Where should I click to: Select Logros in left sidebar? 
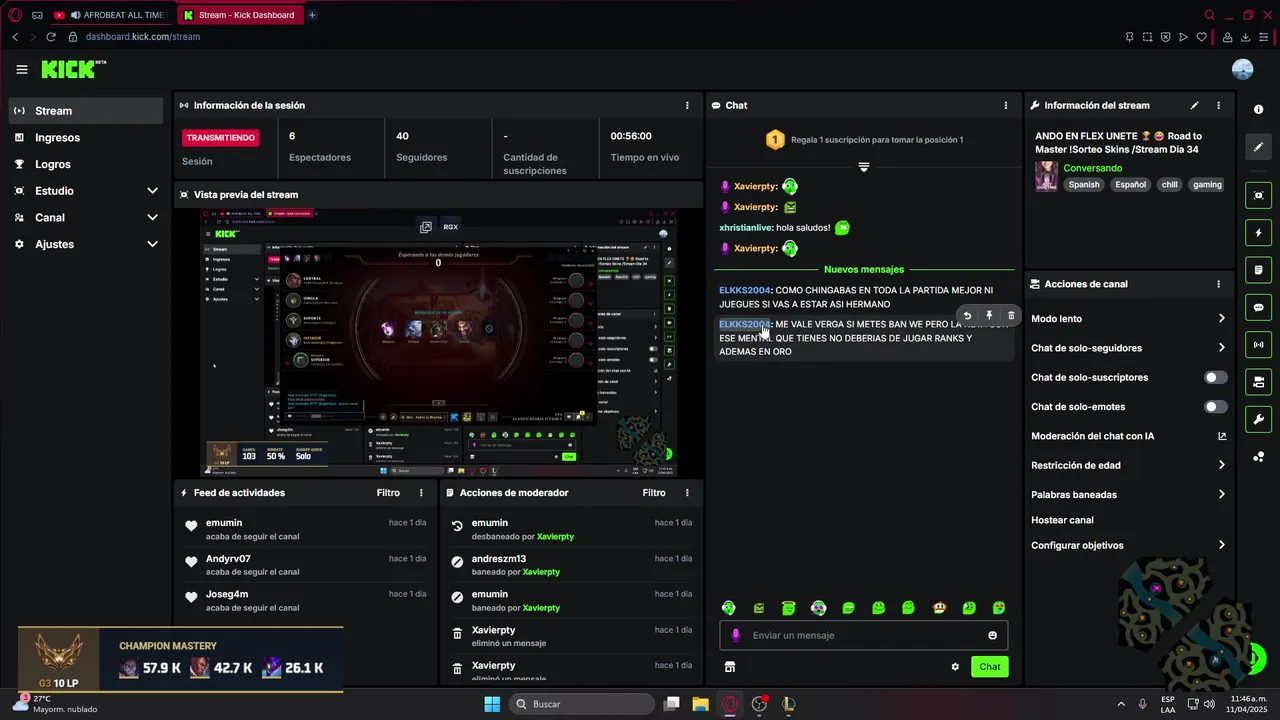point(85,164)
